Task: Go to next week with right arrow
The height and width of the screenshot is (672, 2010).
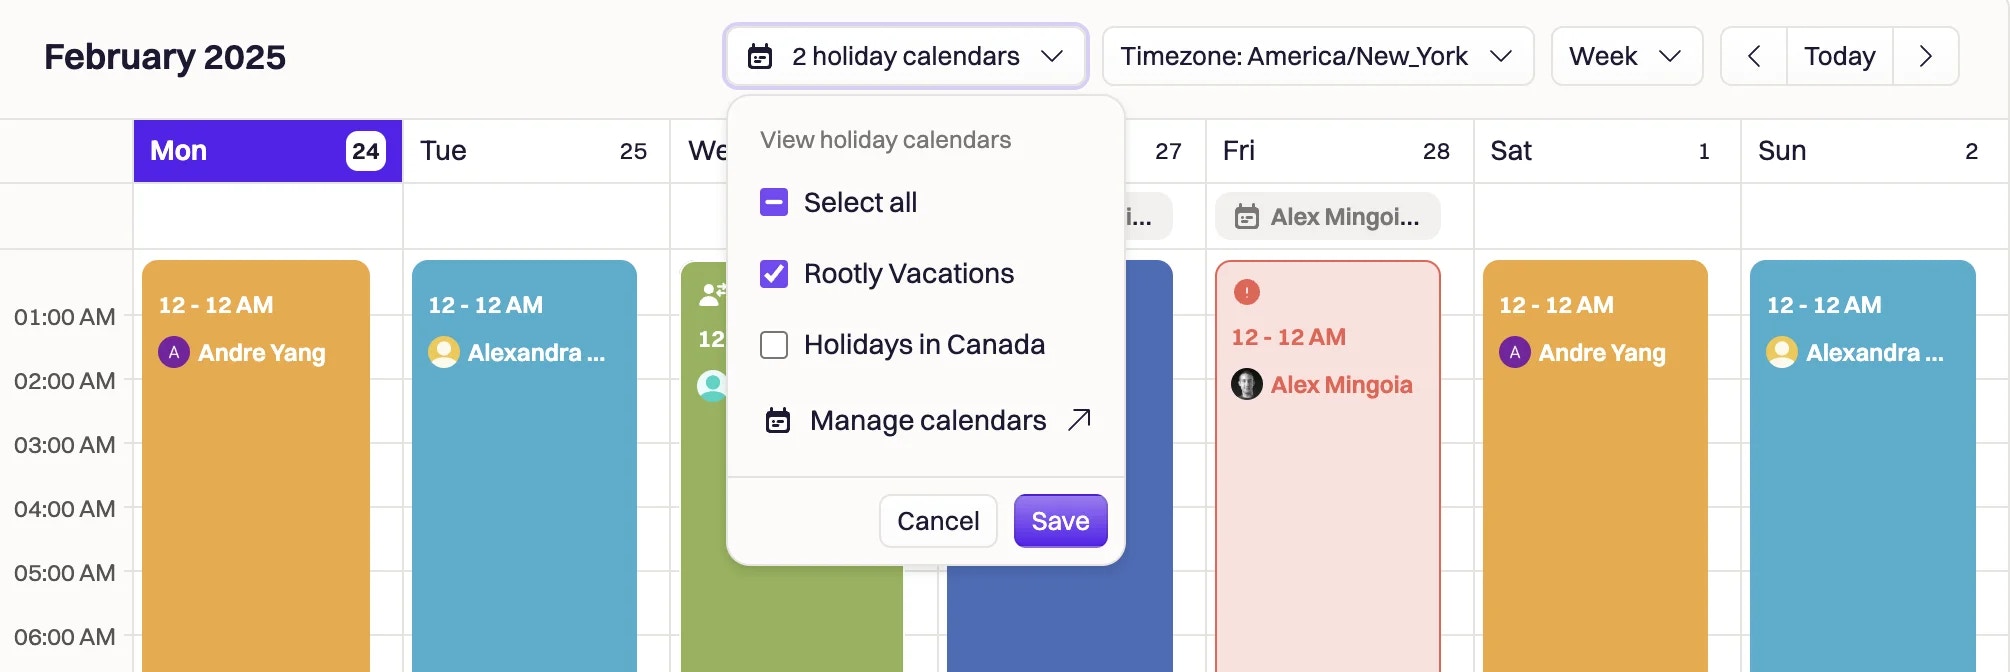Action: pyautogui.click(x=1925, y=56)
